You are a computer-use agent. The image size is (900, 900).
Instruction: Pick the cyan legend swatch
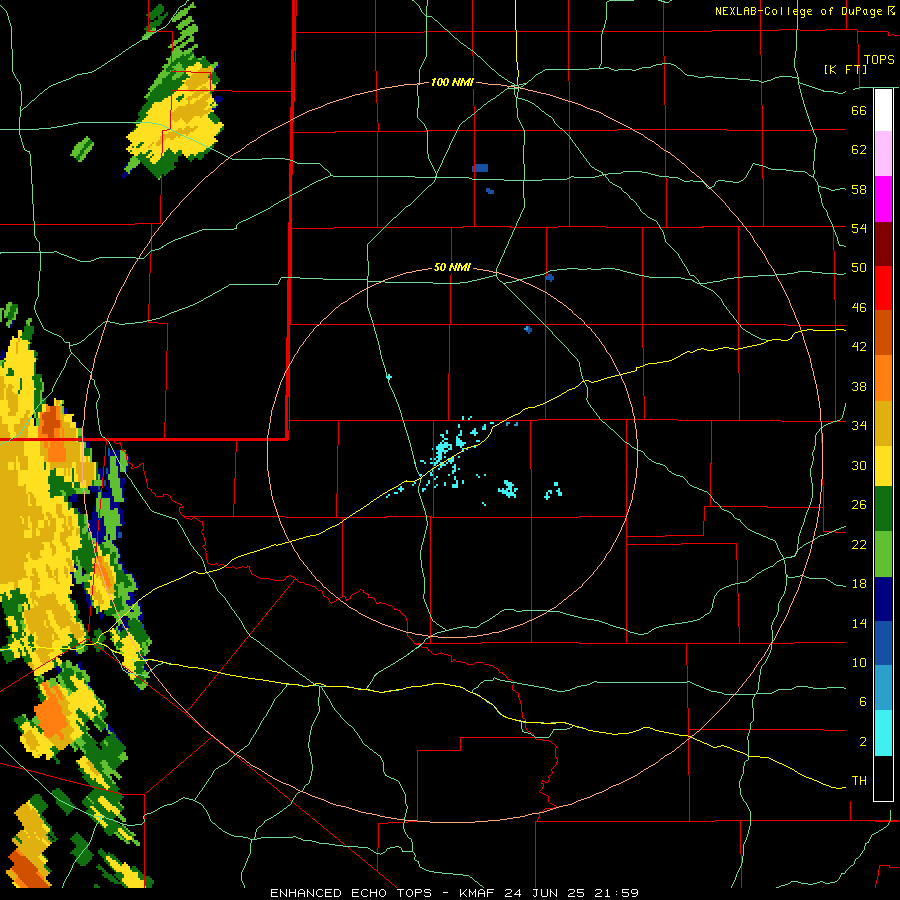point(883,733)
